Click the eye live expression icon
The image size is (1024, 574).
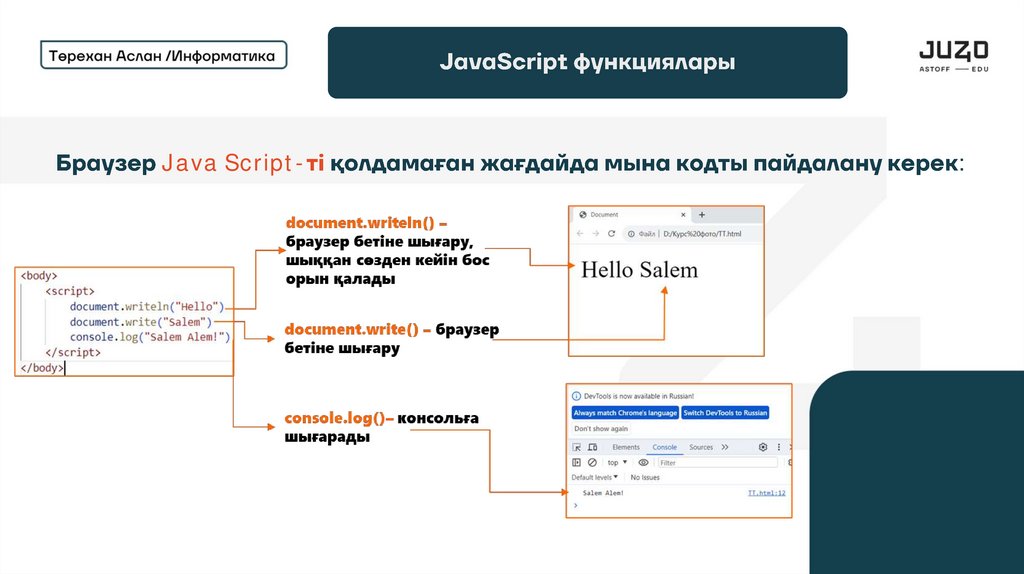[643, 462]
